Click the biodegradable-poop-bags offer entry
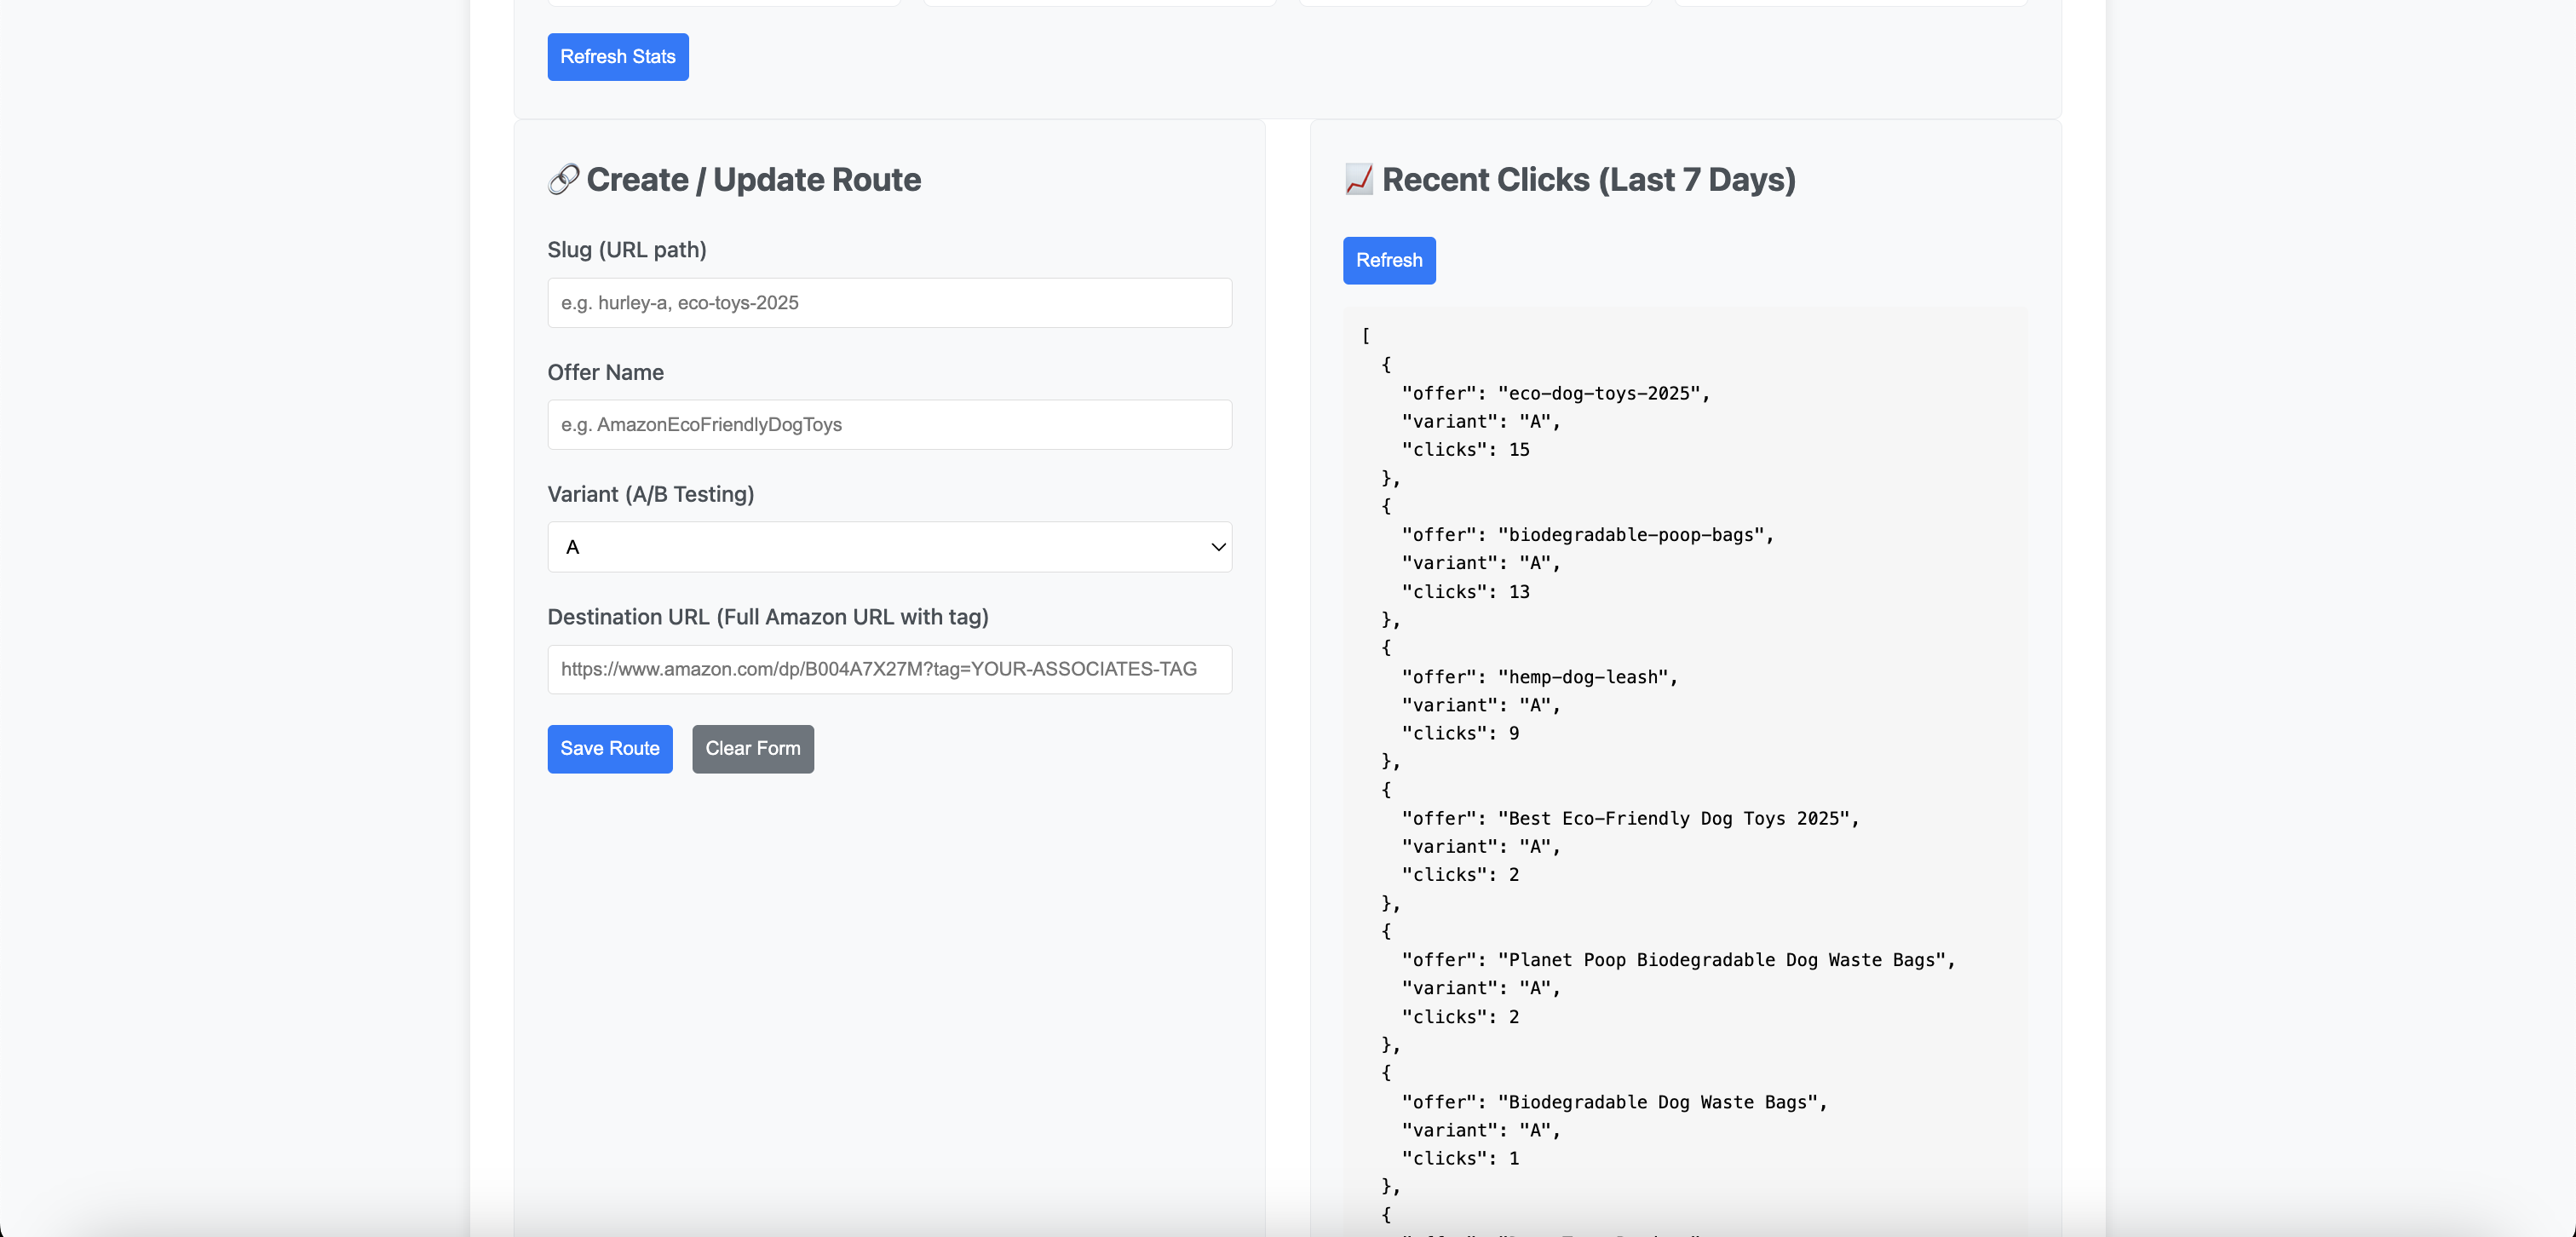The width and height of the screenshot is (2576, 1237). pos(1587,534)
